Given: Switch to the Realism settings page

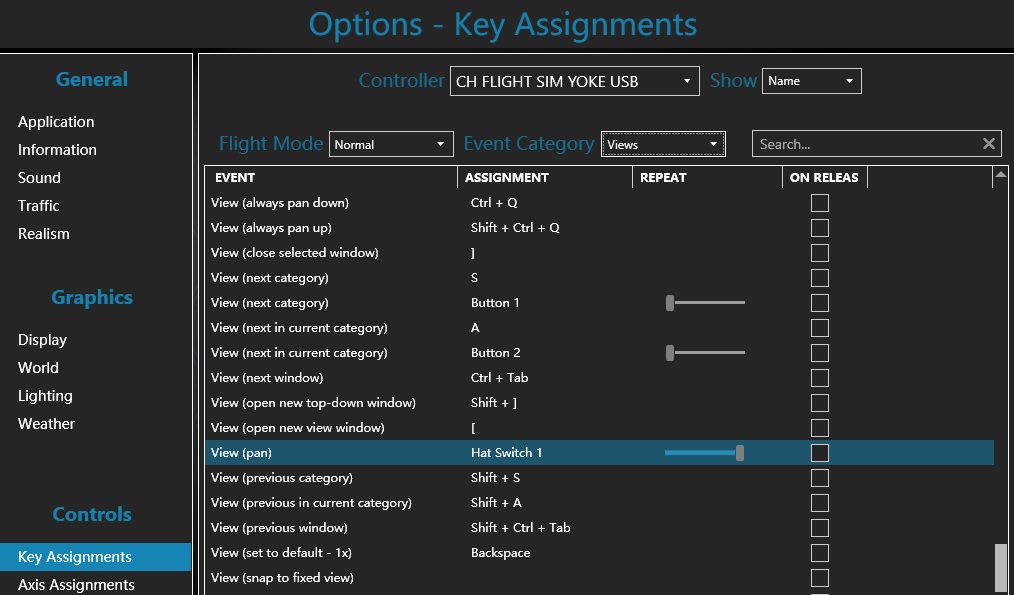Looking at the screenshot, I should [44, 234].
